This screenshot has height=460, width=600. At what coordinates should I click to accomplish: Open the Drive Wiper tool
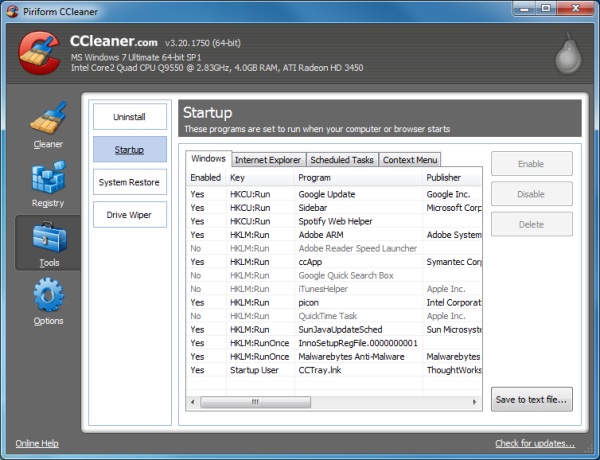tap(130, 215)
